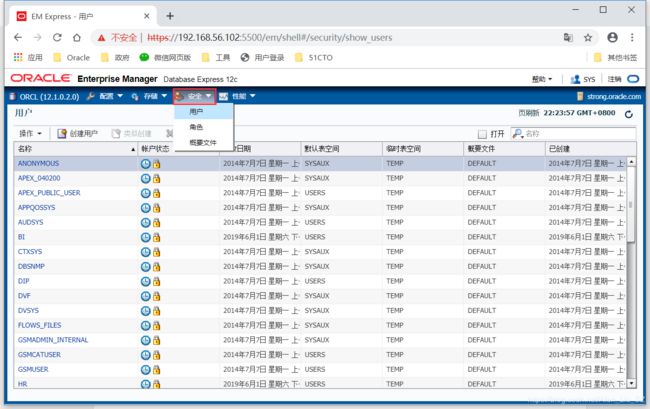
Task: Open the Chrome profile avatar
Action: tap(612, 37)
